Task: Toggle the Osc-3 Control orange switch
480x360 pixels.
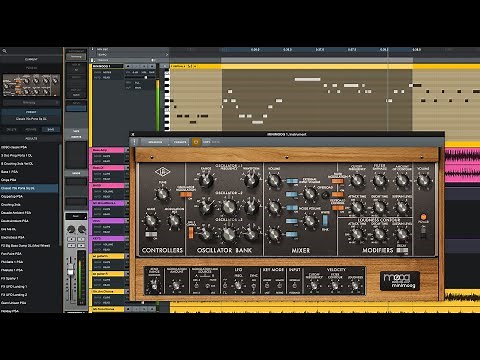Action: [191, 232]
